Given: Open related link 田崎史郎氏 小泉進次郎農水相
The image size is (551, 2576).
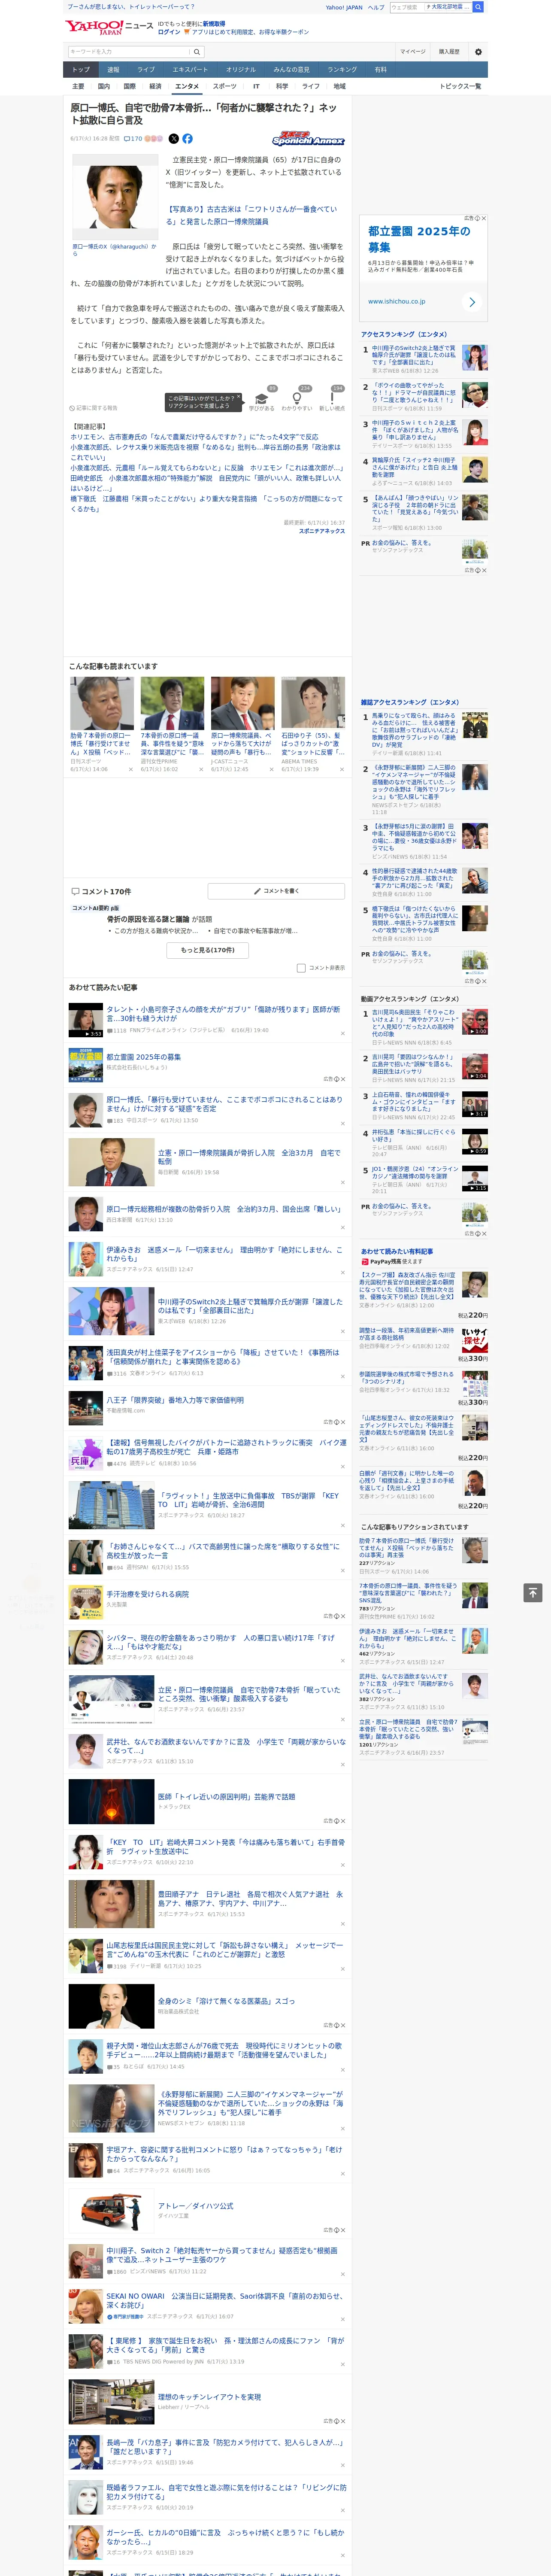Looking at the screenshot, I should point(206,483).
